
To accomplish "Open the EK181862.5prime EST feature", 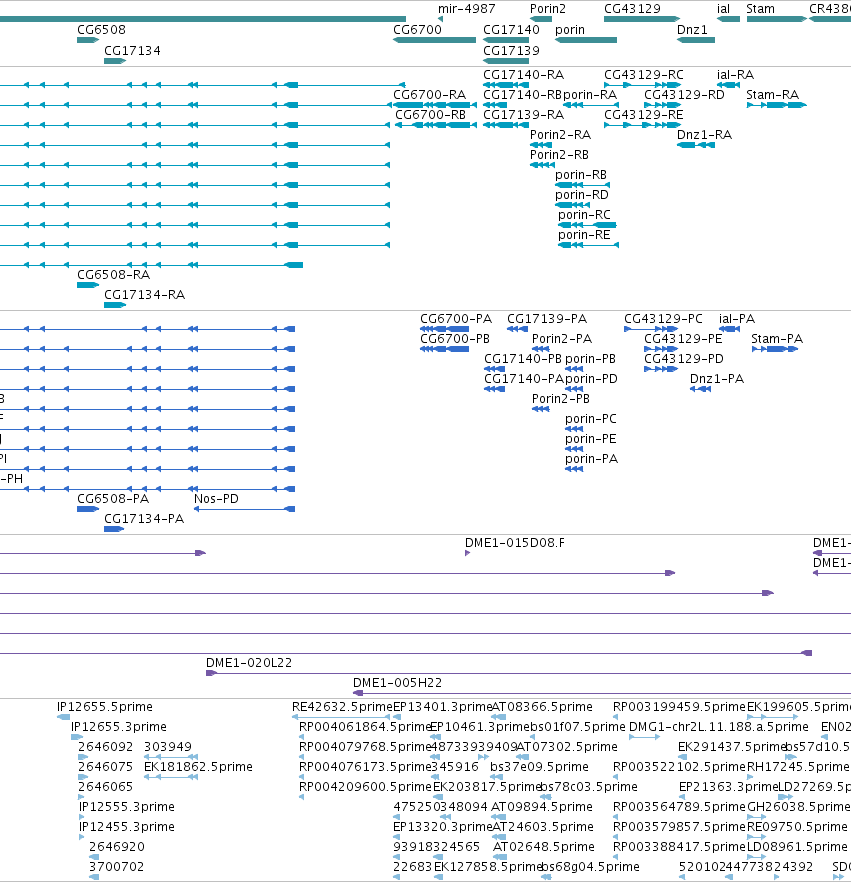I will 171,777.
